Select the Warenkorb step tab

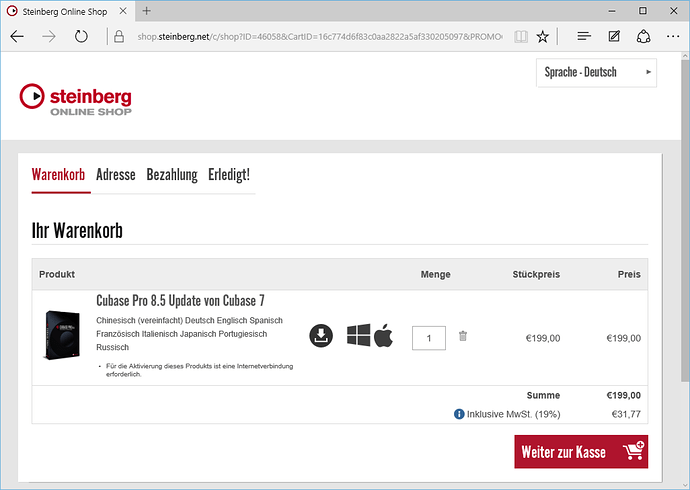tap(58, 175)
